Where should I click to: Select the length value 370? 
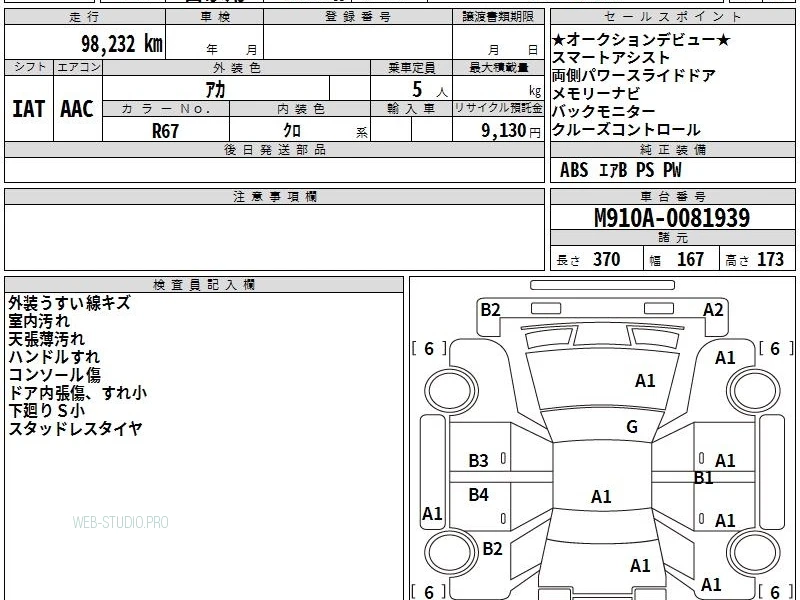[607, 260]
